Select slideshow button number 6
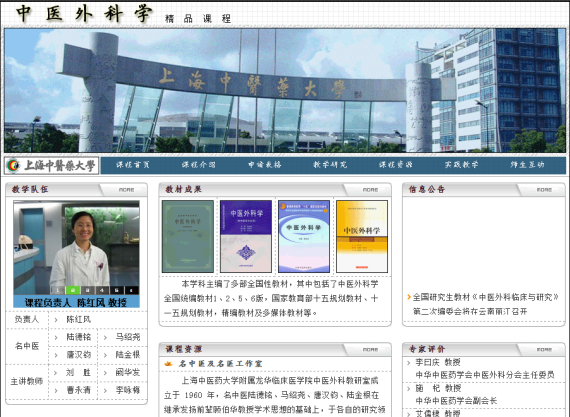 132,290
